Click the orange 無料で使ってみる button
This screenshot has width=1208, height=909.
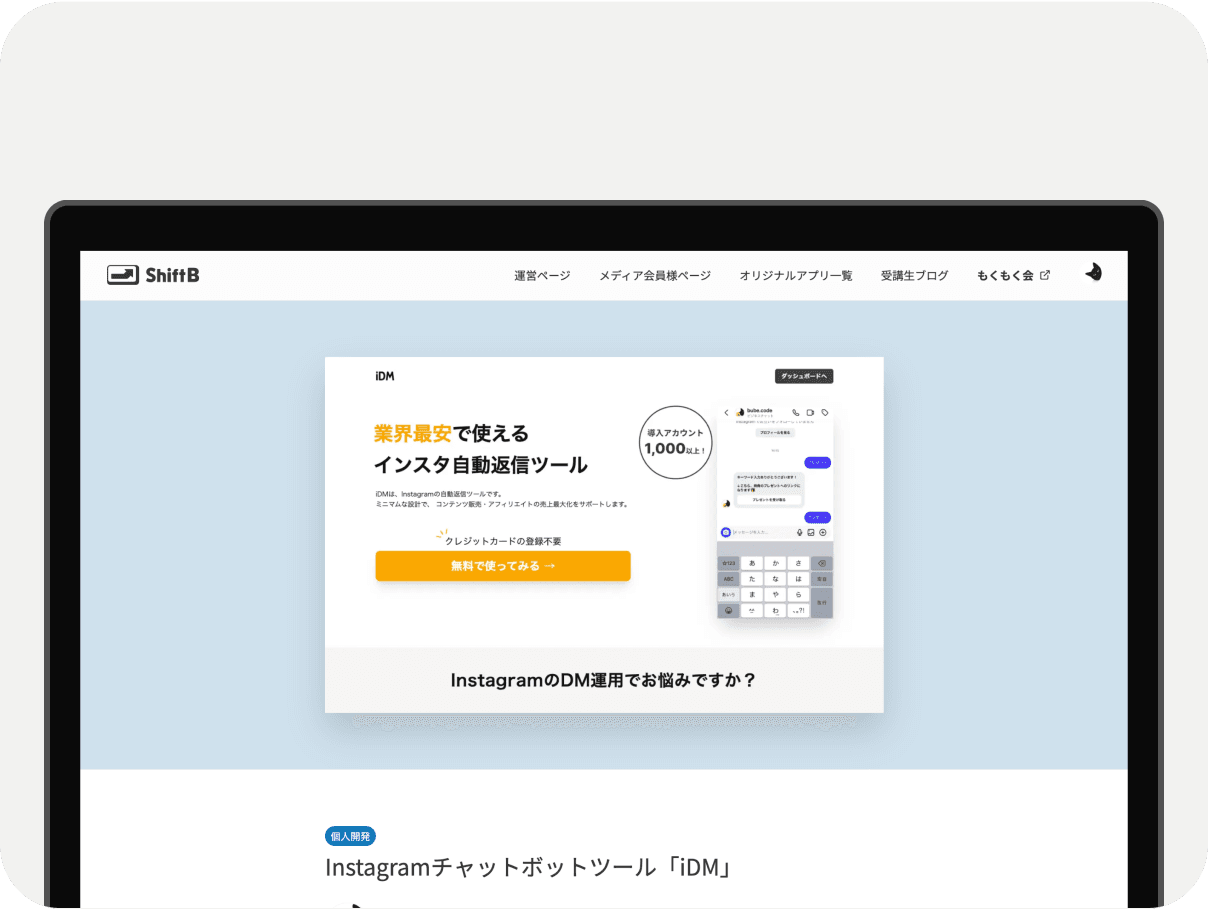click(502, 566)
